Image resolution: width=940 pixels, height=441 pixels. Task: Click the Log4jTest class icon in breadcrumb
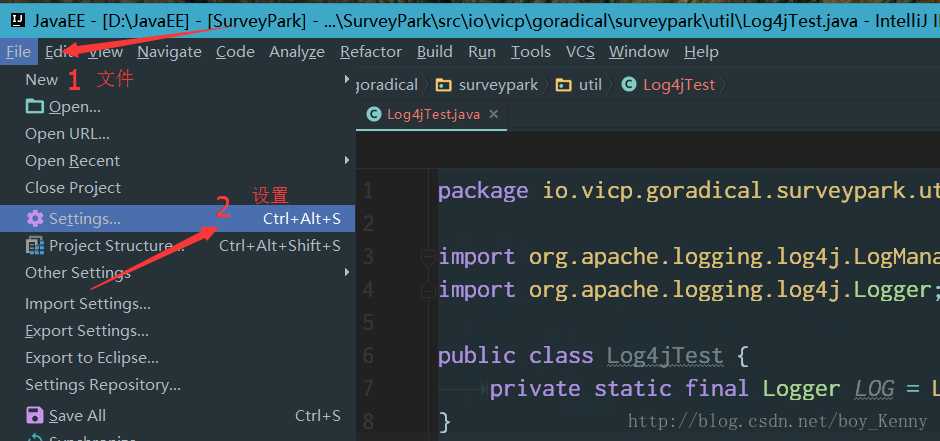click(x=628, y=85)
